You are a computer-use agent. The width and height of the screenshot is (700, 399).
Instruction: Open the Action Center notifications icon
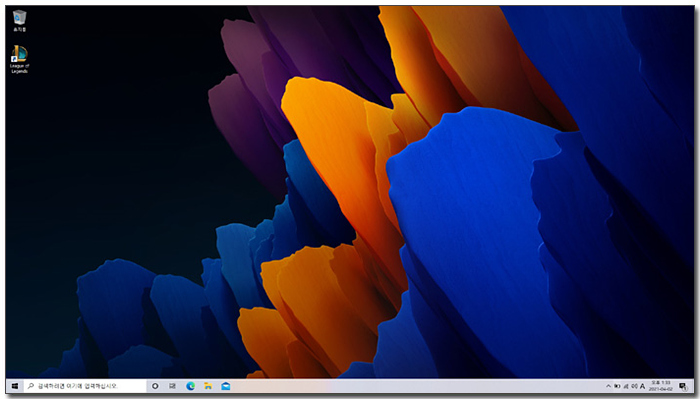(x=683, y=386)
